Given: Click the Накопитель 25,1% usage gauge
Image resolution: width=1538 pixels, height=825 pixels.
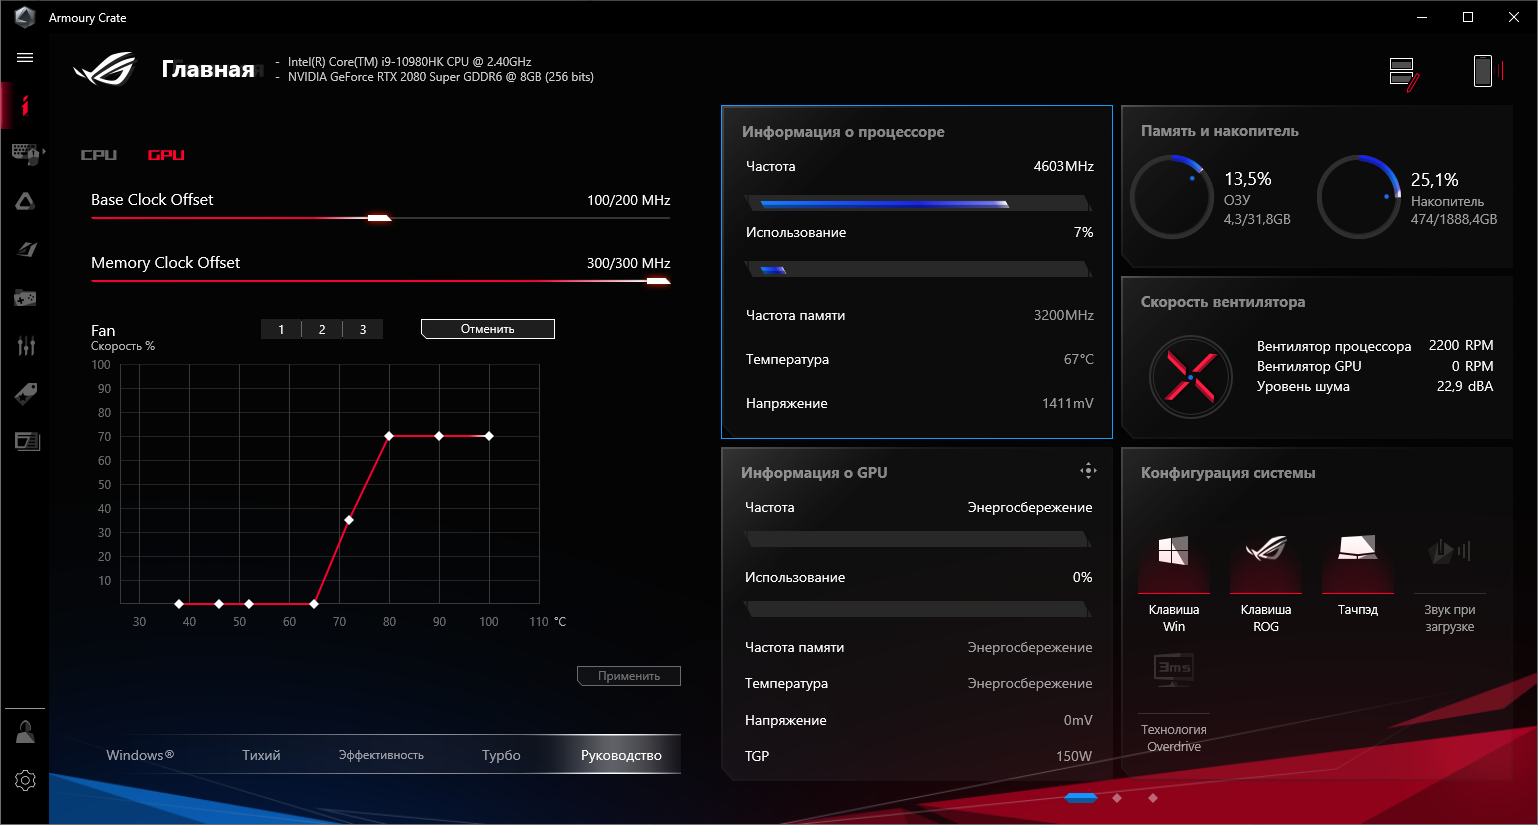Looking at the screenshot, I should pyautogui.click(x=1358, y=197).
